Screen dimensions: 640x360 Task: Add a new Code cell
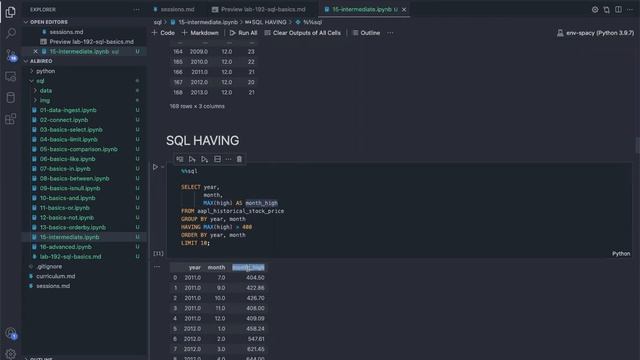(x=163, y=33)
